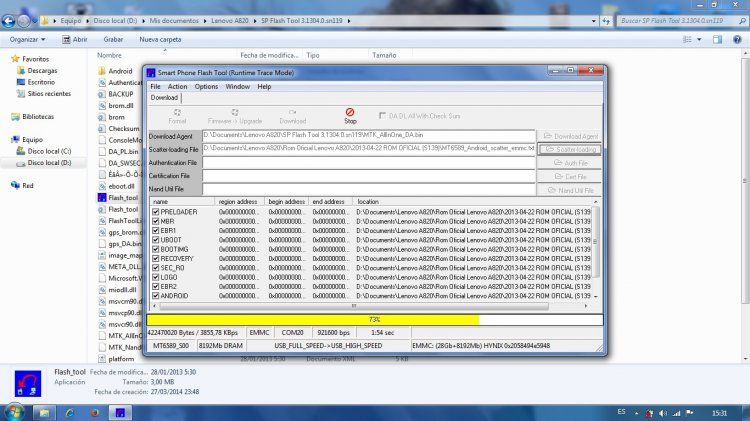Viewport: 750px width, 421px height.
Task: Uncheck the ANDROID partition checkbox
Action: point(155,296)
